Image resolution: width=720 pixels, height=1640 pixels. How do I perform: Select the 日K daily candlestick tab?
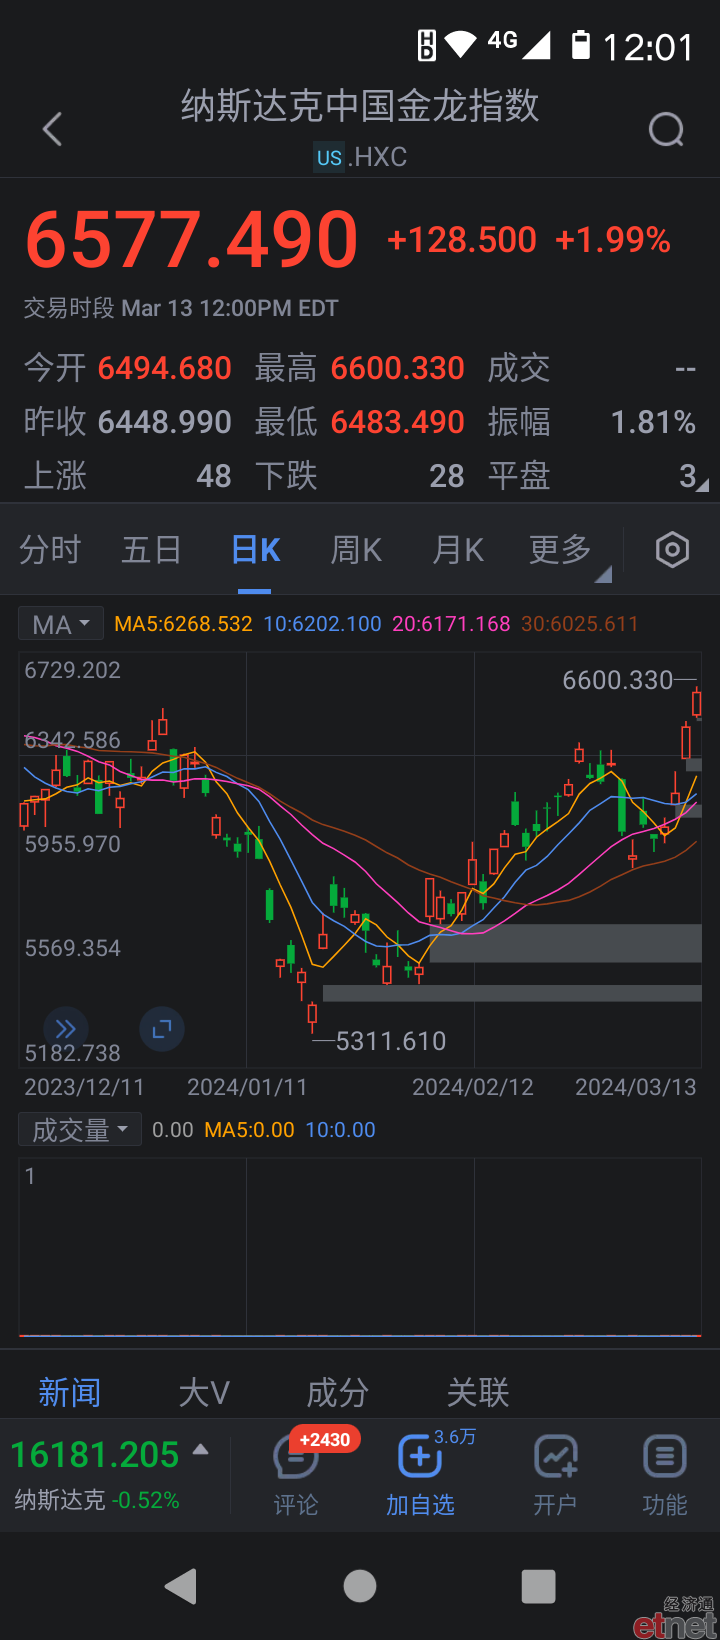(256, 550)
